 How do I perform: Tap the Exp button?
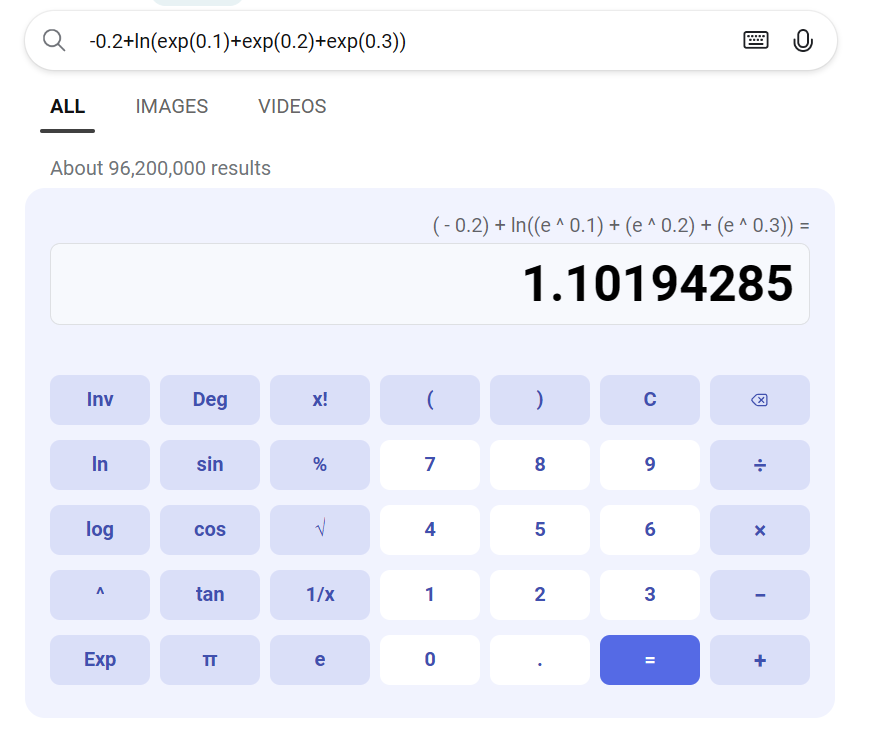pos(100,660)
